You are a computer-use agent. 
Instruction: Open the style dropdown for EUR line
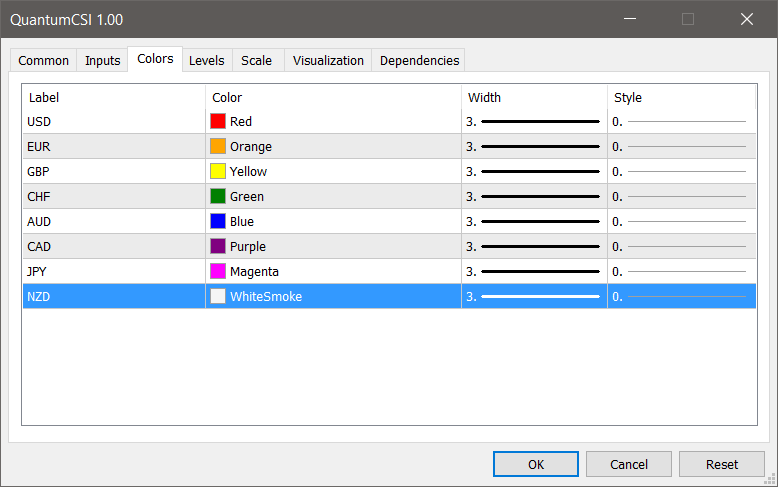[680, 146]
